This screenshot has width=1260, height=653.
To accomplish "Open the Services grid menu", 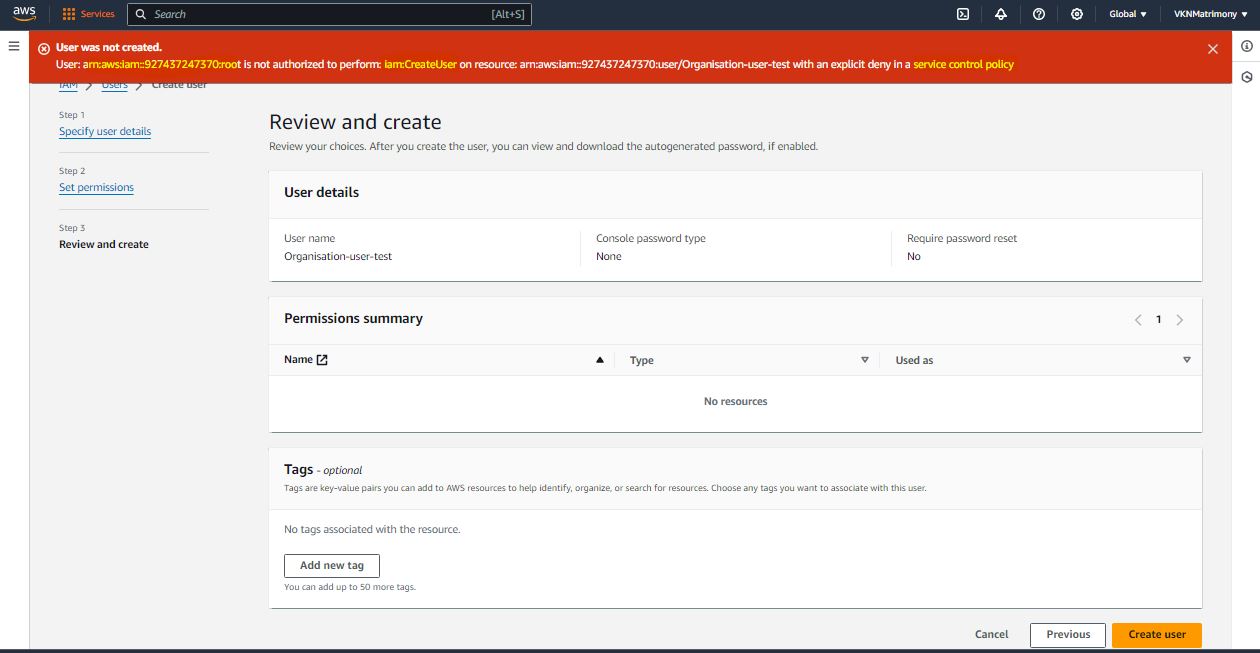I will click(x=88, y=14).
